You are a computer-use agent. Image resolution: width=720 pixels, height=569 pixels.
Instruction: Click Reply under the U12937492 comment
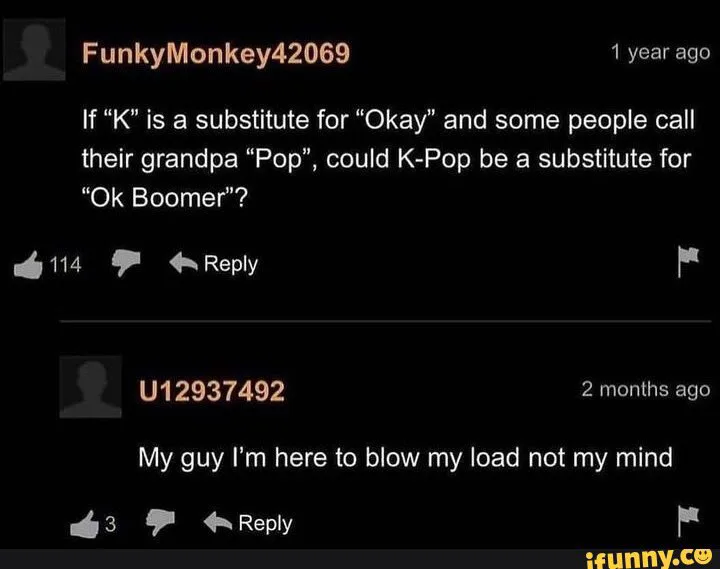265,524
